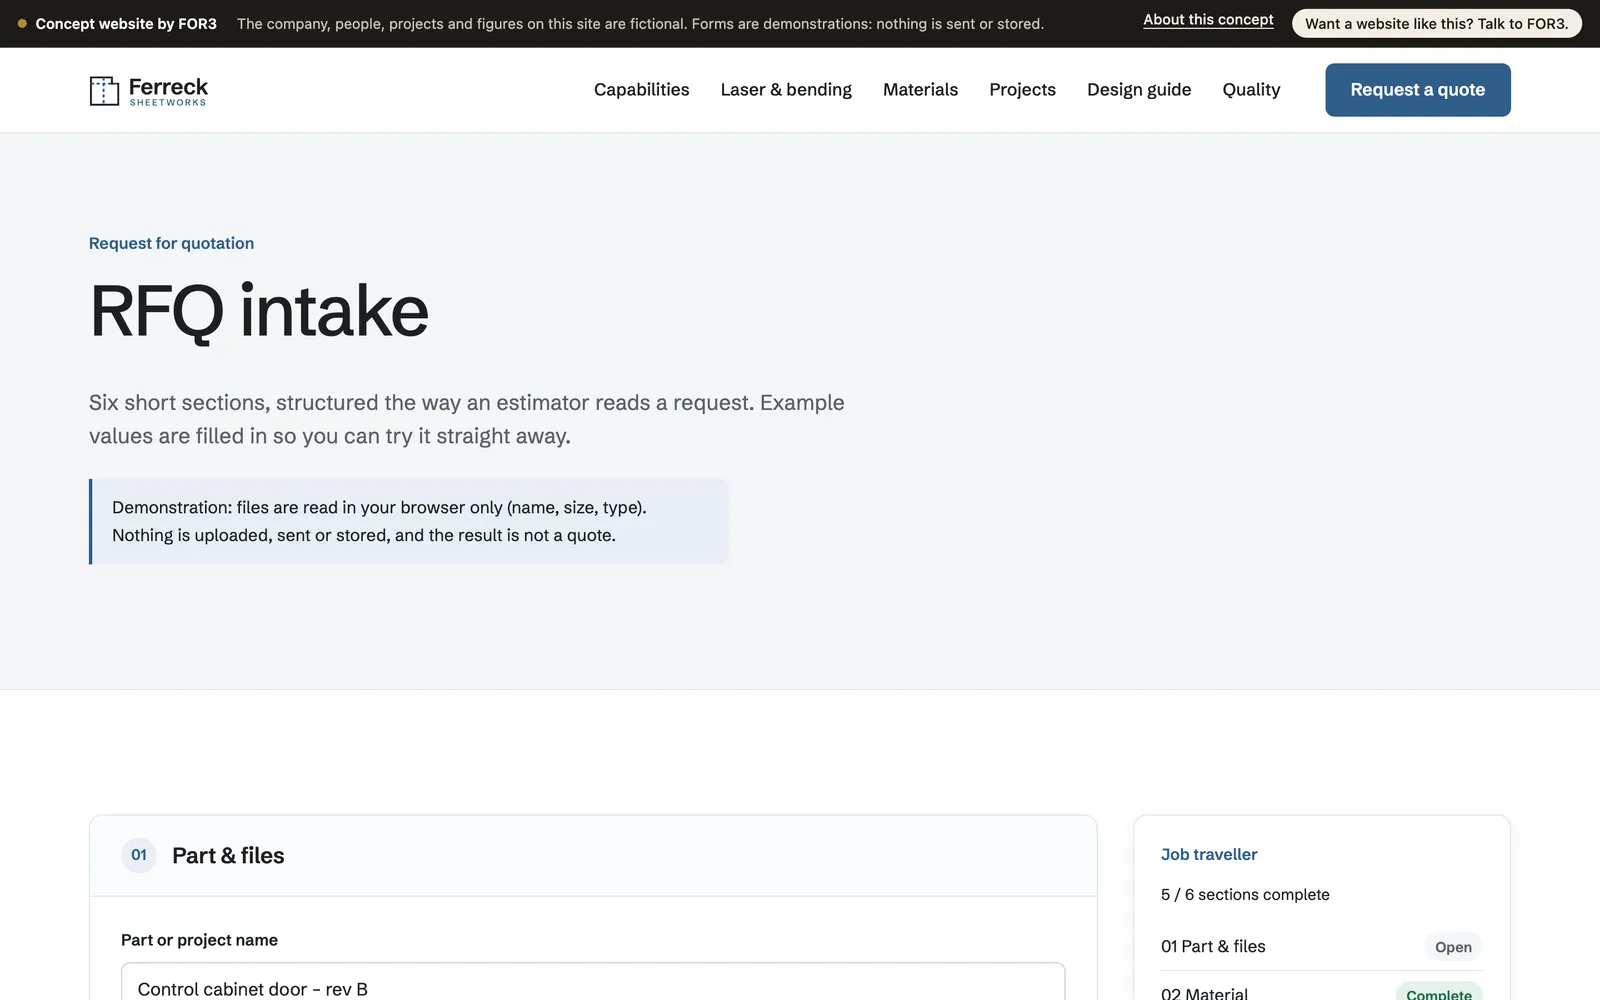Screen dimensions: 1600x1000
Task: Select Quality in the navigation
Action: (1251, 90)
